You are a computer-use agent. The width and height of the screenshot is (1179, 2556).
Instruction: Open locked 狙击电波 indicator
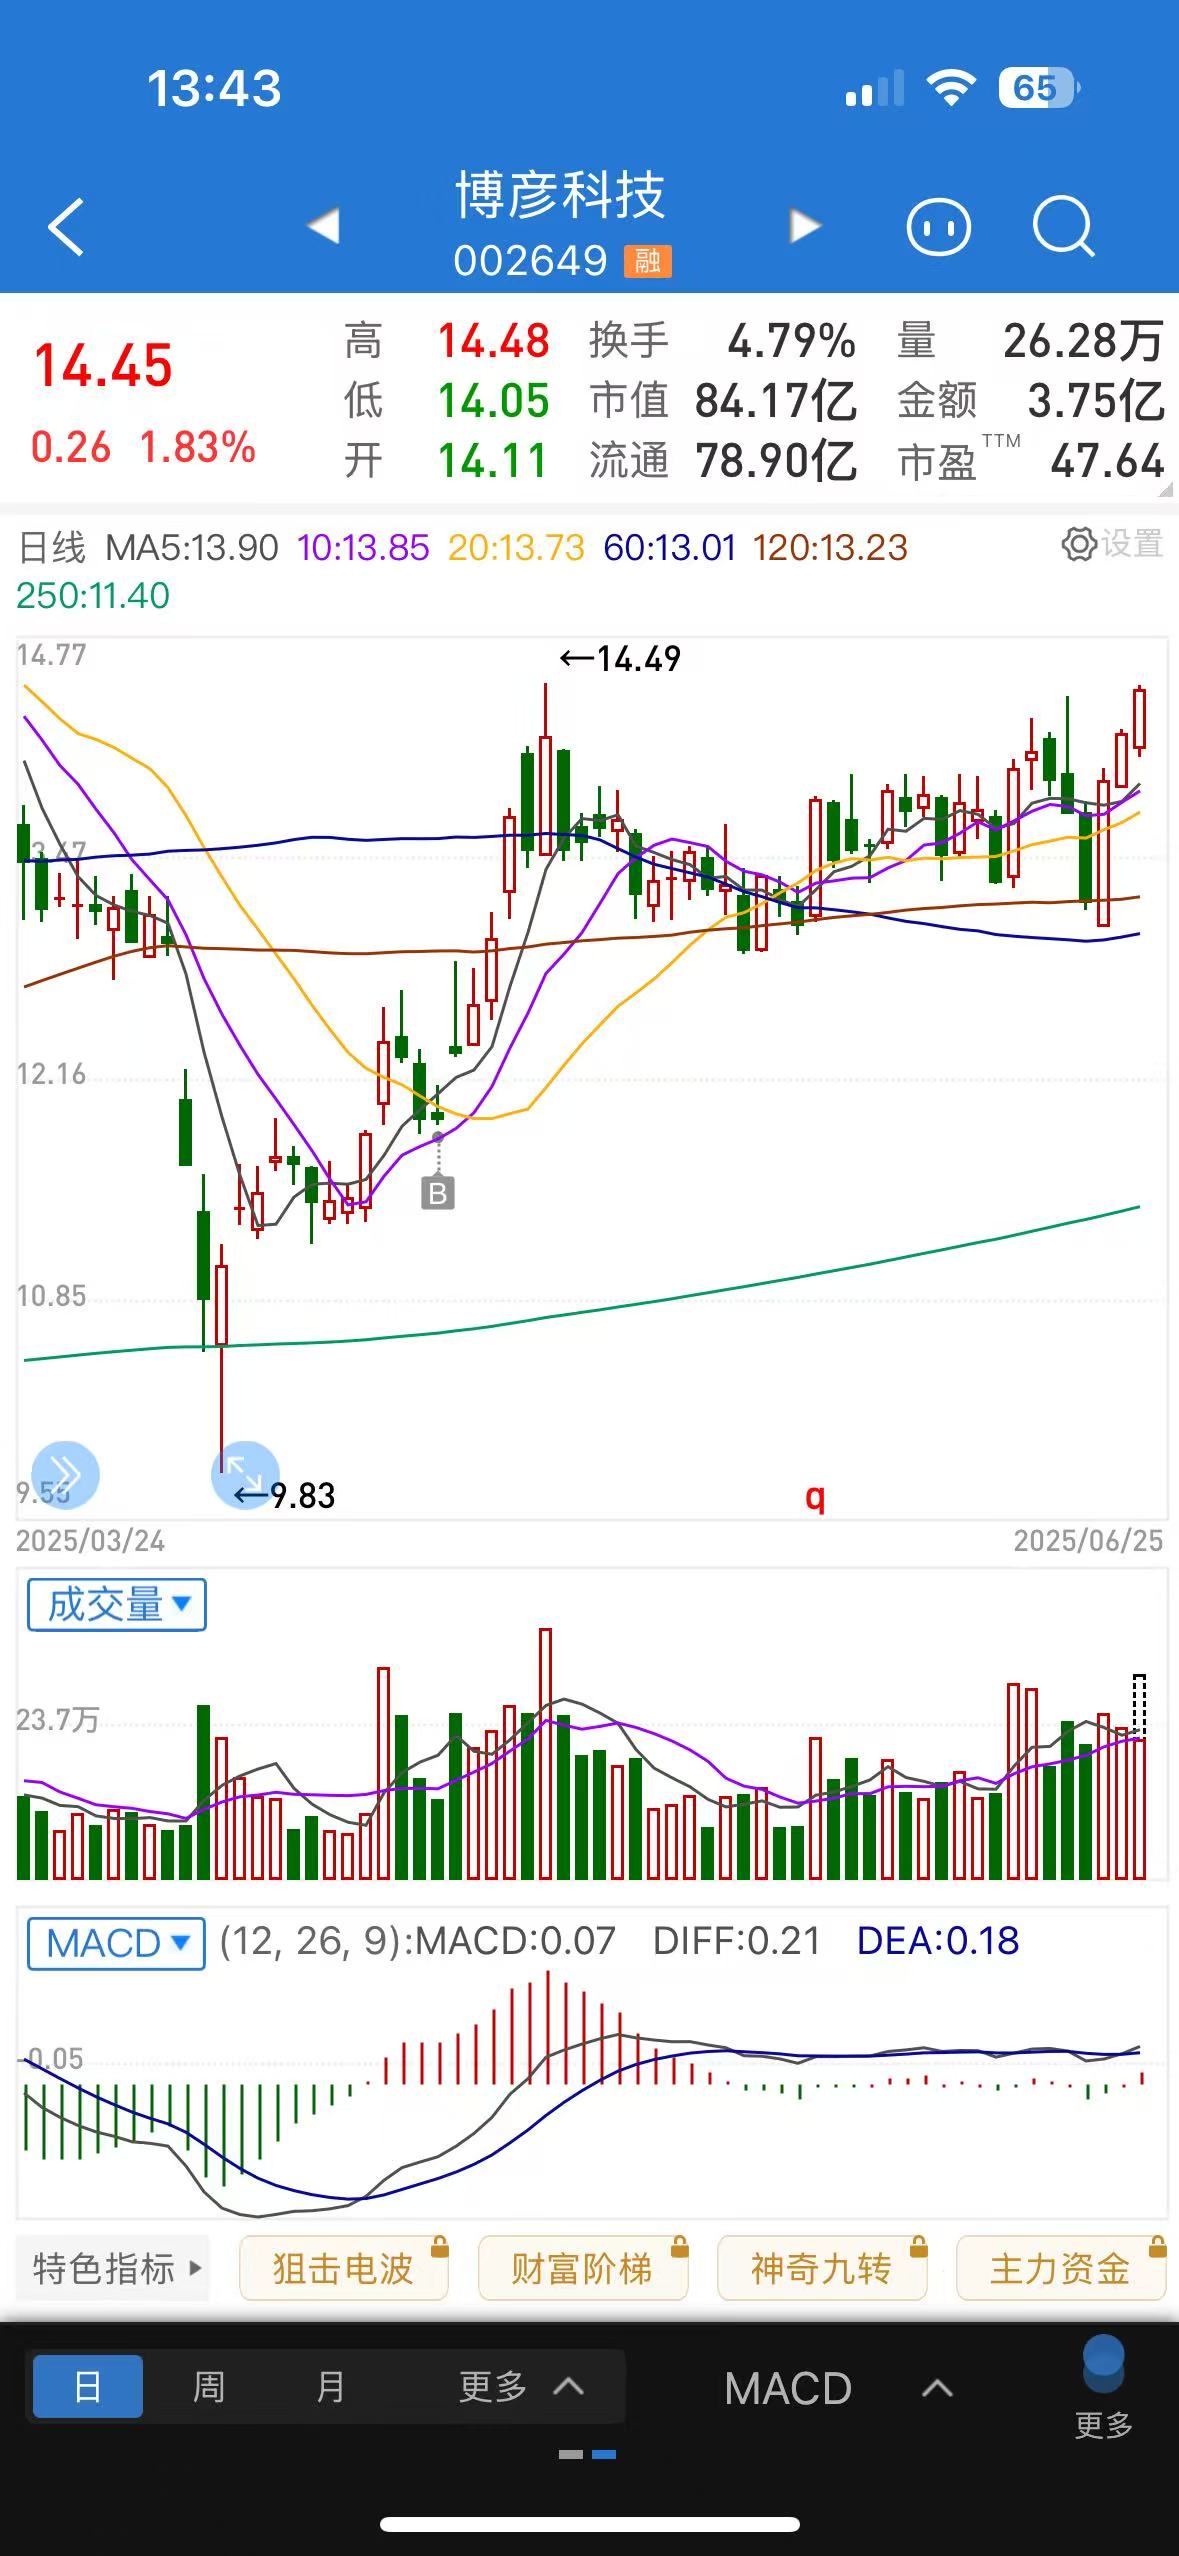[x=343, y=2269]
